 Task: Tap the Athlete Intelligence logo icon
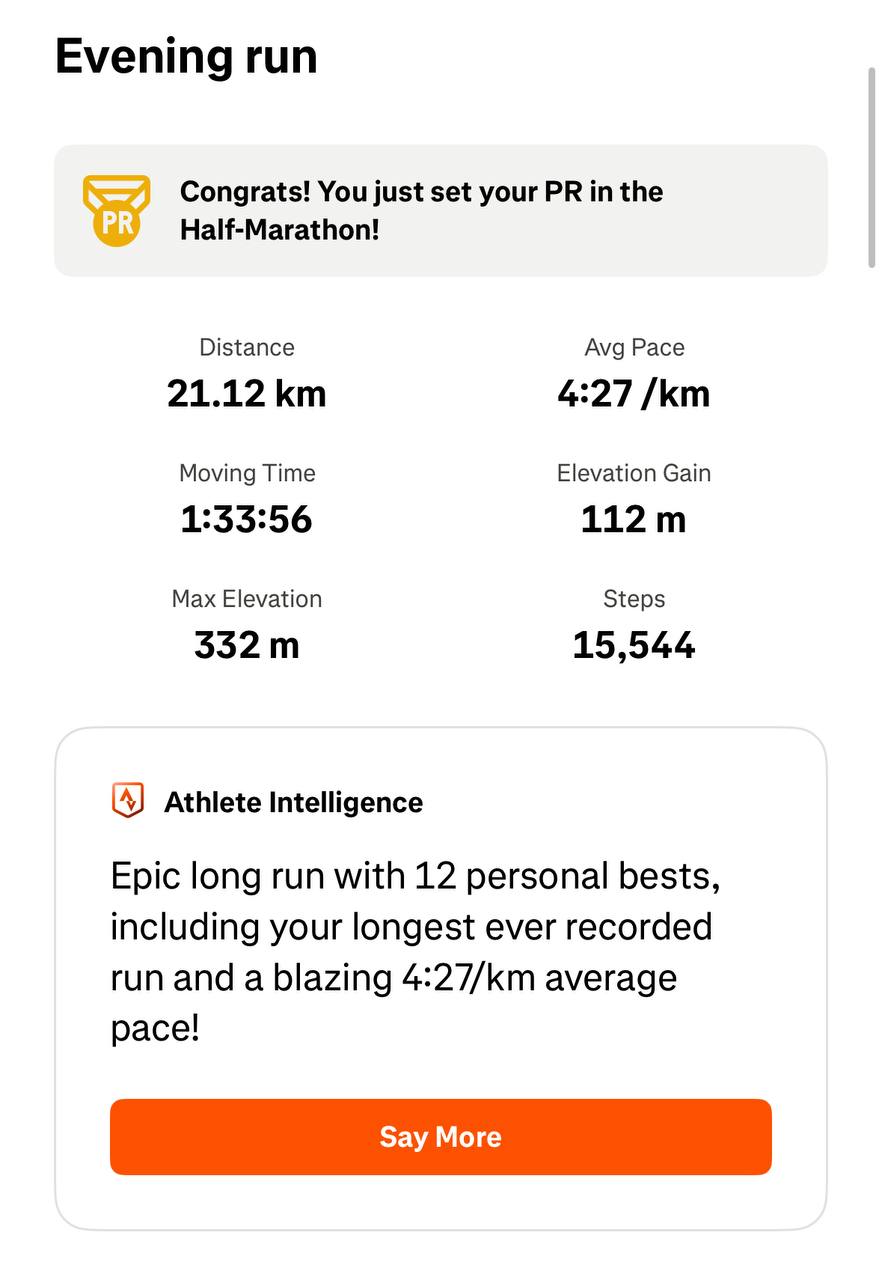tap(128, 801)
